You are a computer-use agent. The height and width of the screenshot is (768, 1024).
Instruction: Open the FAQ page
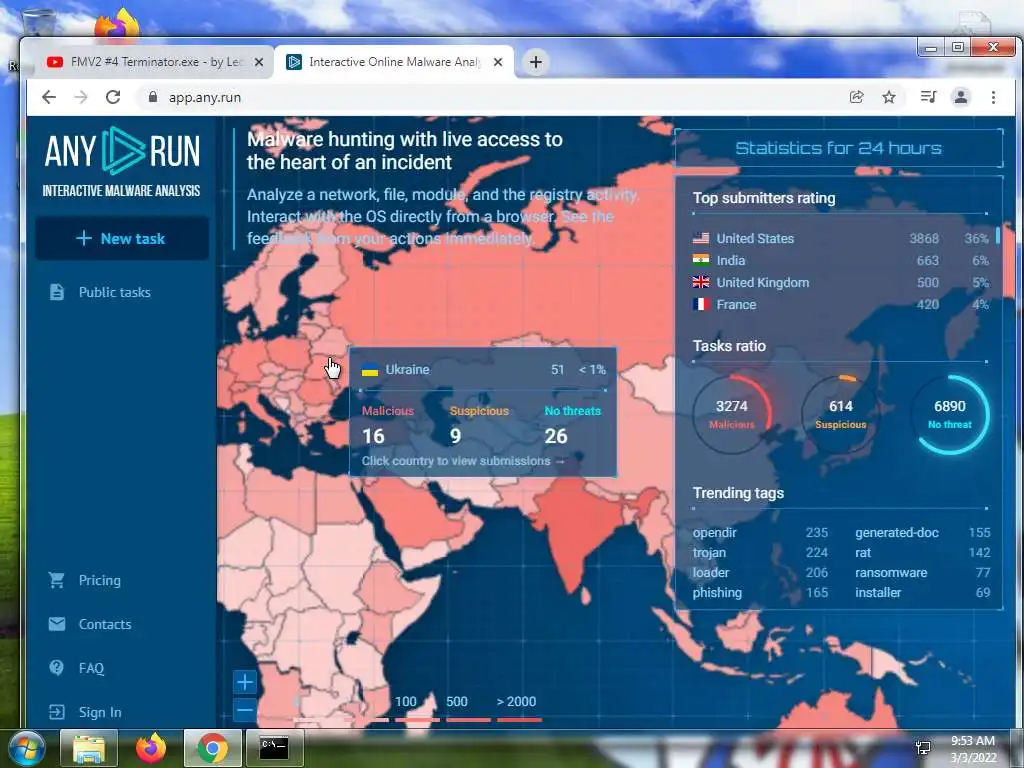click(x=91, y=668)
